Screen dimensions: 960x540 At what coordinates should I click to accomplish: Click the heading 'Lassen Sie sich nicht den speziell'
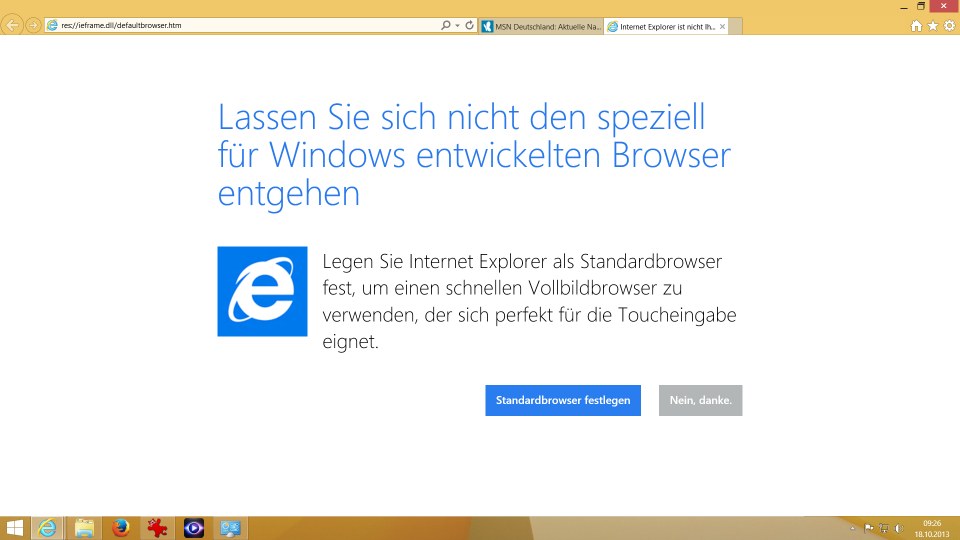click(462, 116)
